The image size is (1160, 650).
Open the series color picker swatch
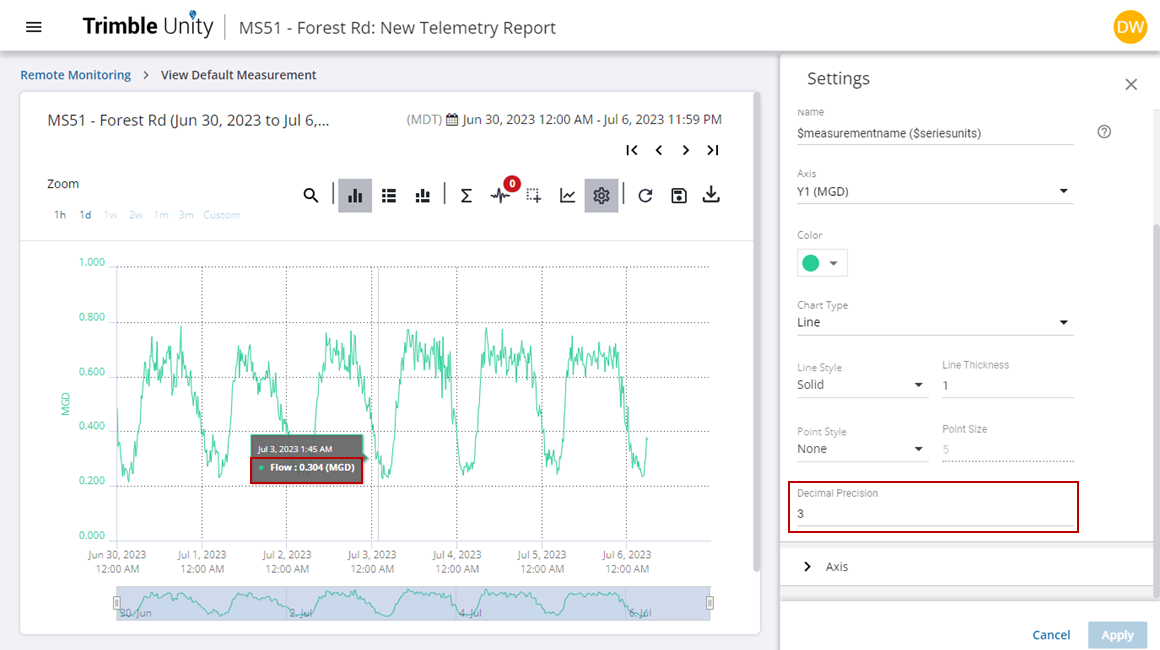click(x=822, y=263)
